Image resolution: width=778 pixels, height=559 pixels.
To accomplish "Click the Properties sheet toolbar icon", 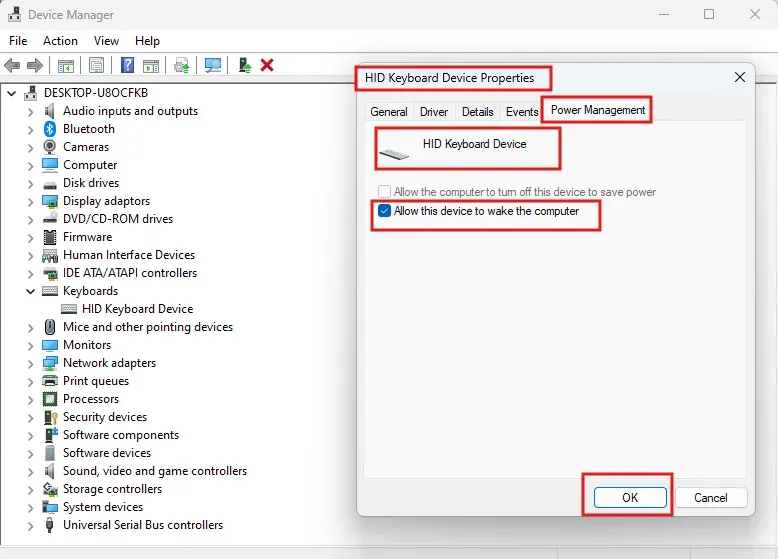I will coord(96,65).
